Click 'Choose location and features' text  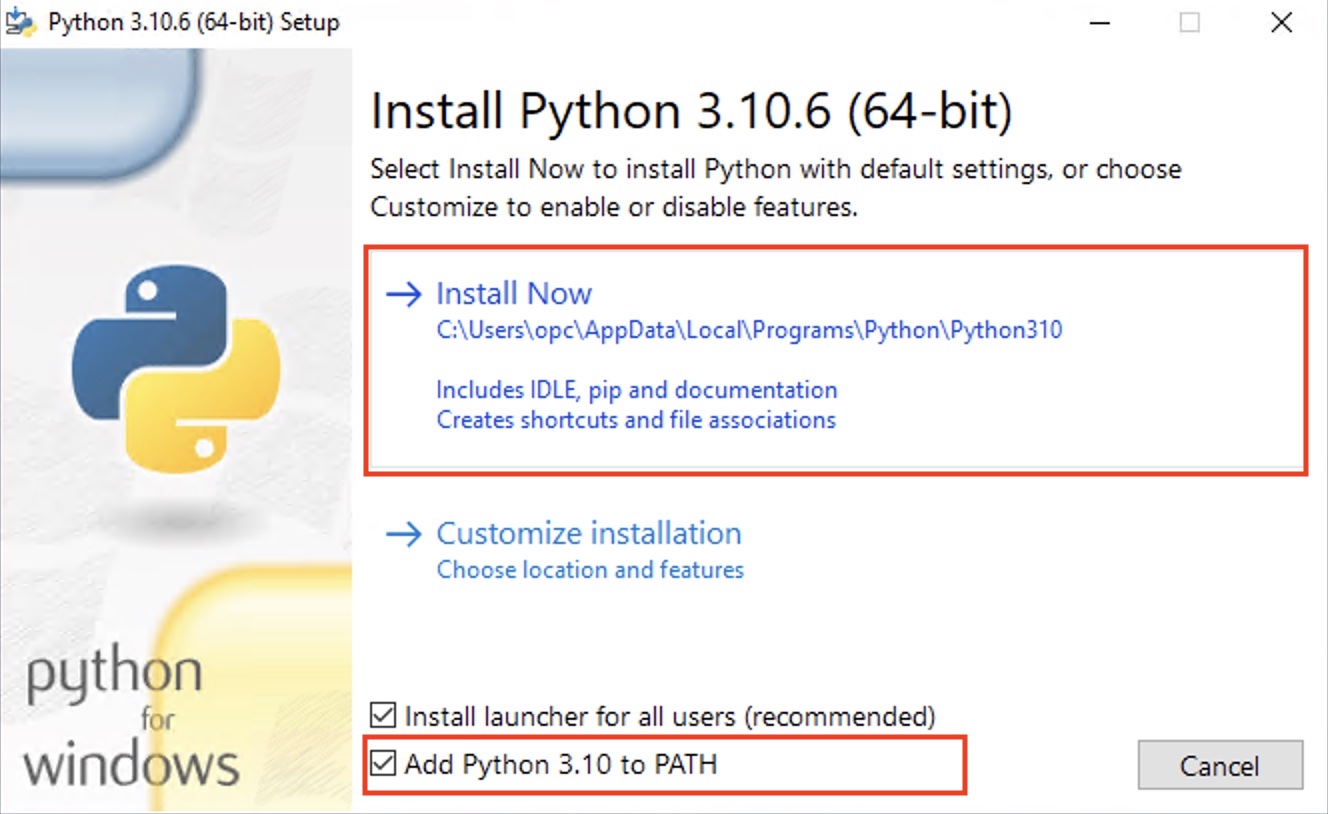click(590, 570)
